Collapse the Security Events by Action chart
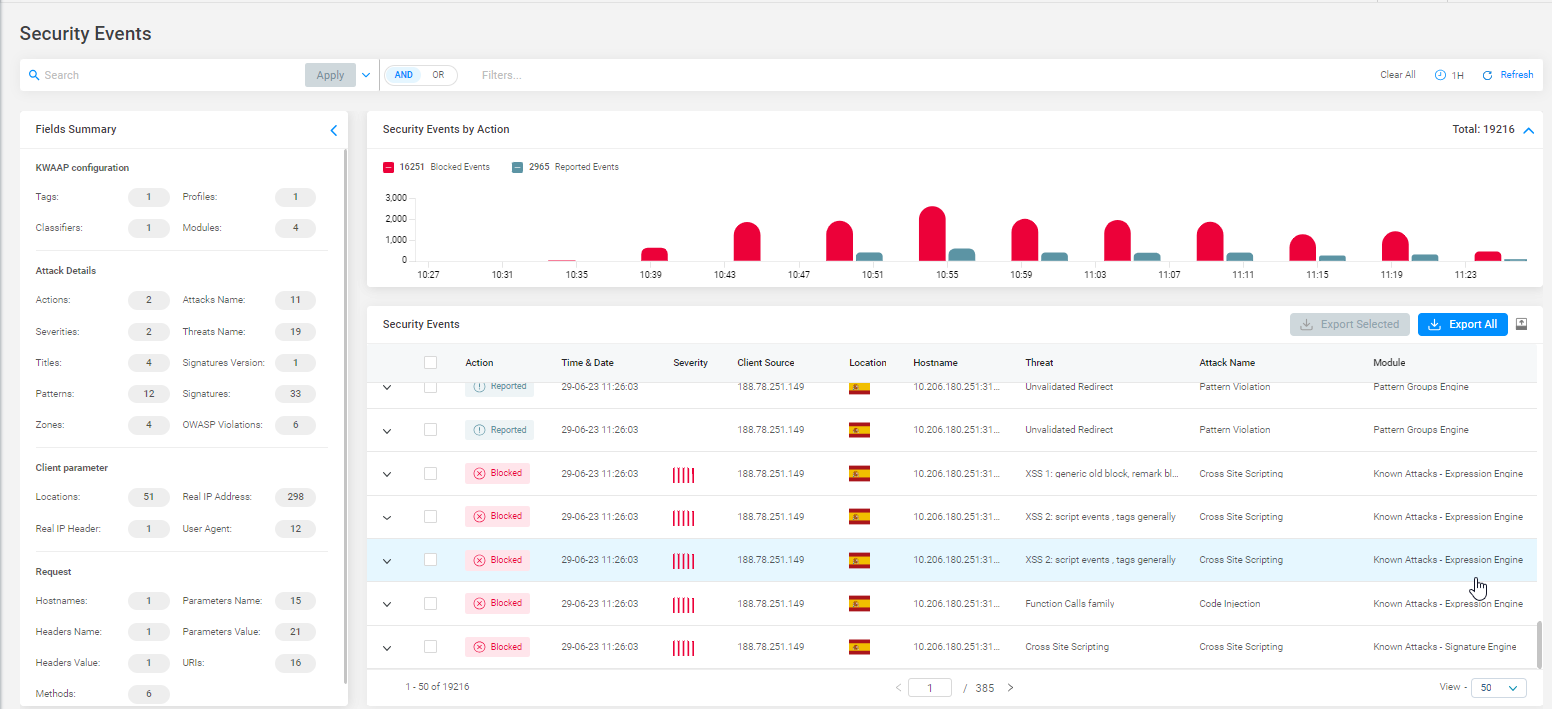 [1528, 130]
